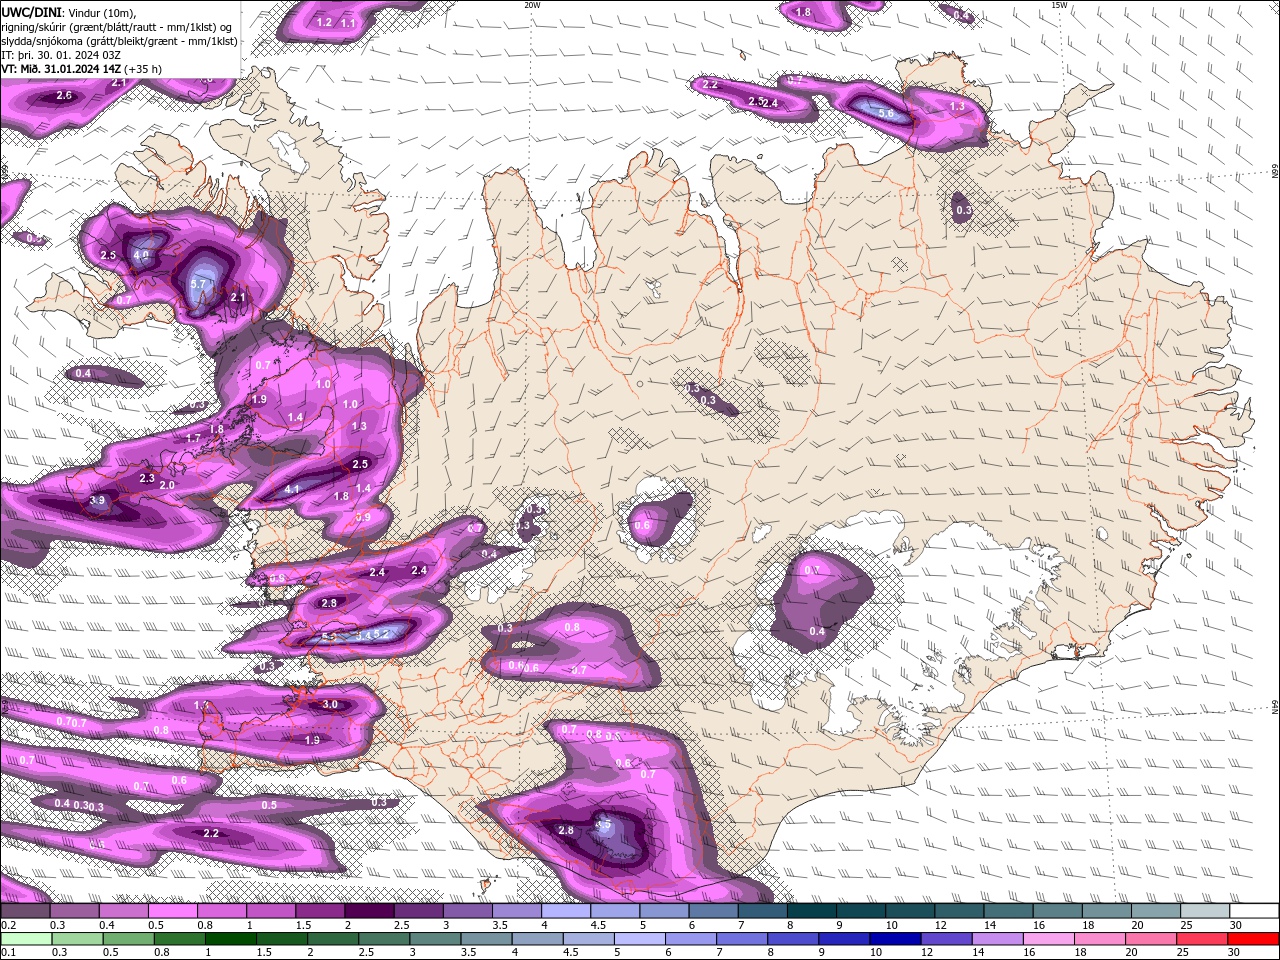Viewport: 1280px width, 960px height.
Task: Click the 12 label in the upper legend row
Action: [x=940, y=925]
